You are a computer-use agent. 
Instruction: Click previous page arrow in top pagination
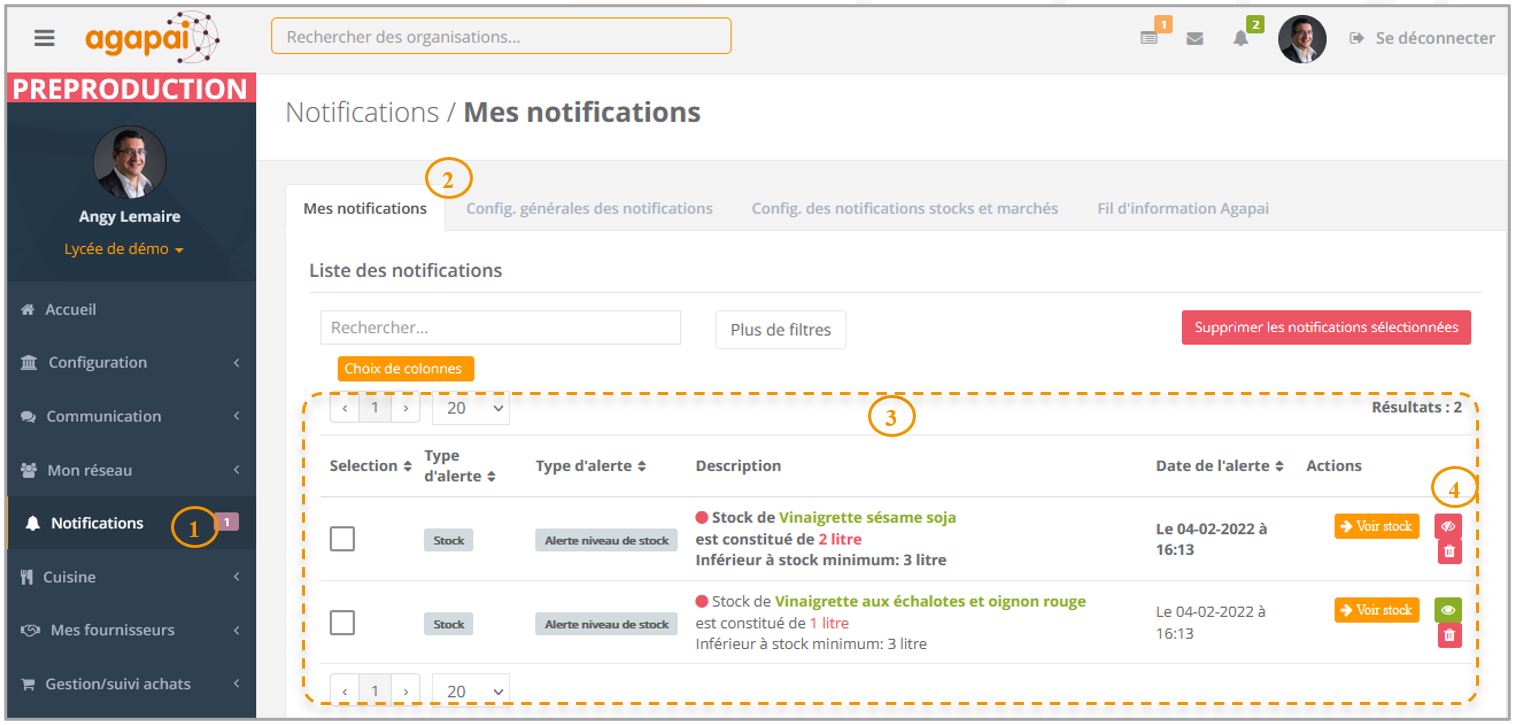point(344,408)
